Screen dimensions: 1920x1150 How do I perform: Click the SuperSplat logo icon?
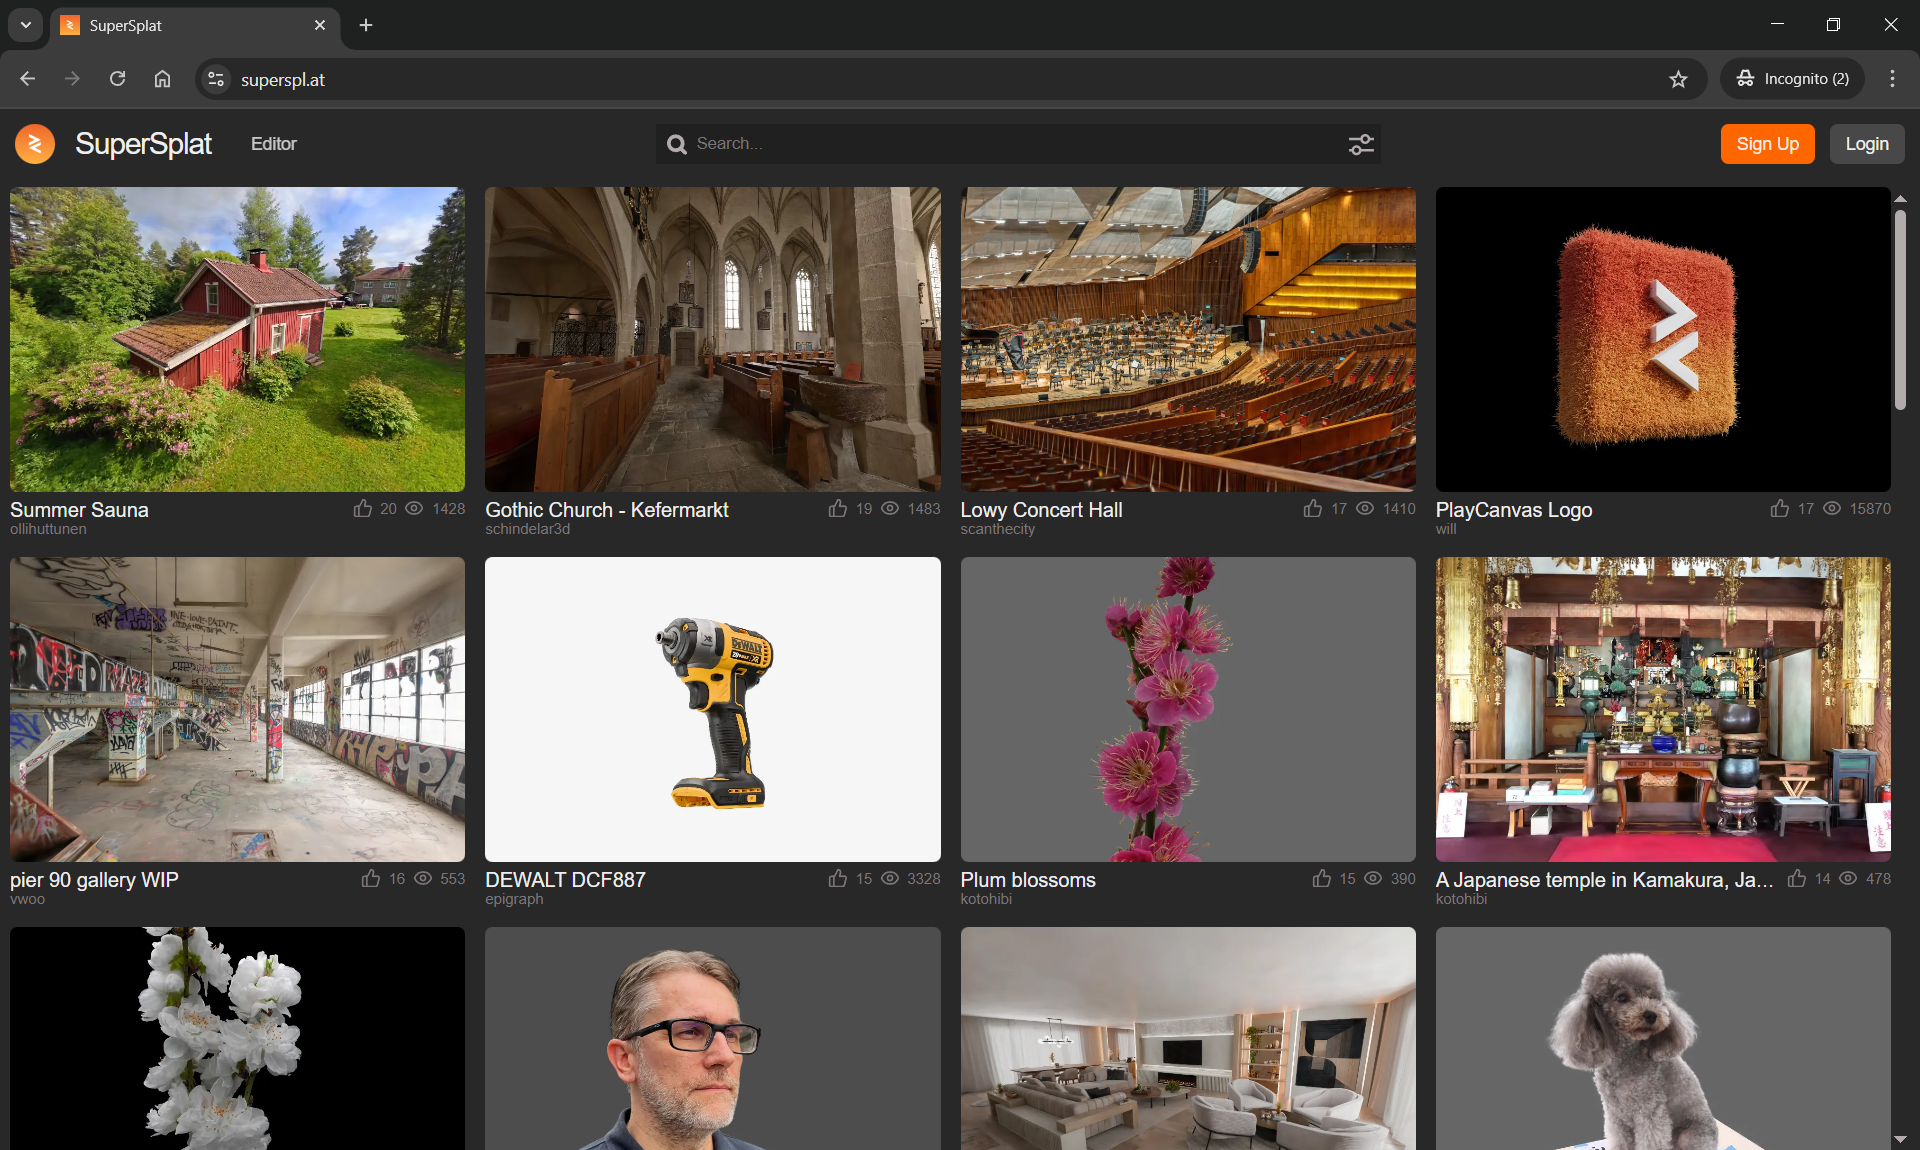[x=35, y=144]
